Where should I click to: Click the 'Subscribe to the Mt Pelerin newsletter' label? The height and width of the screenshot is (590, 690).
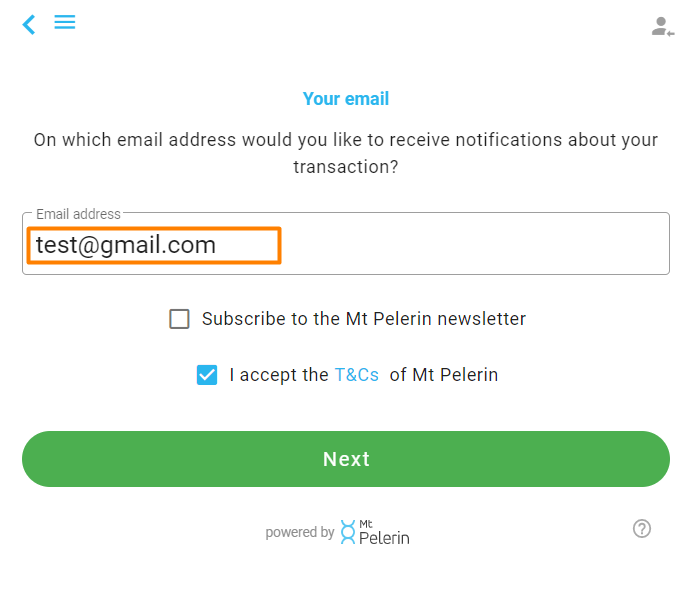(x=364, y=319)
